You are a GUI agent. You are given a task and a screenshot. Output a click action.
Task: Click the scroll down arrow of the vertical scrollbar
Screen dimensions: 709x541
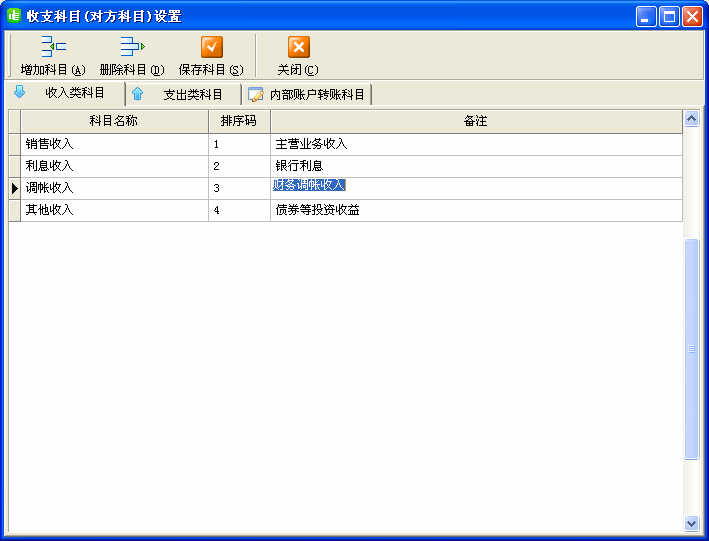[x=690, y=523]
